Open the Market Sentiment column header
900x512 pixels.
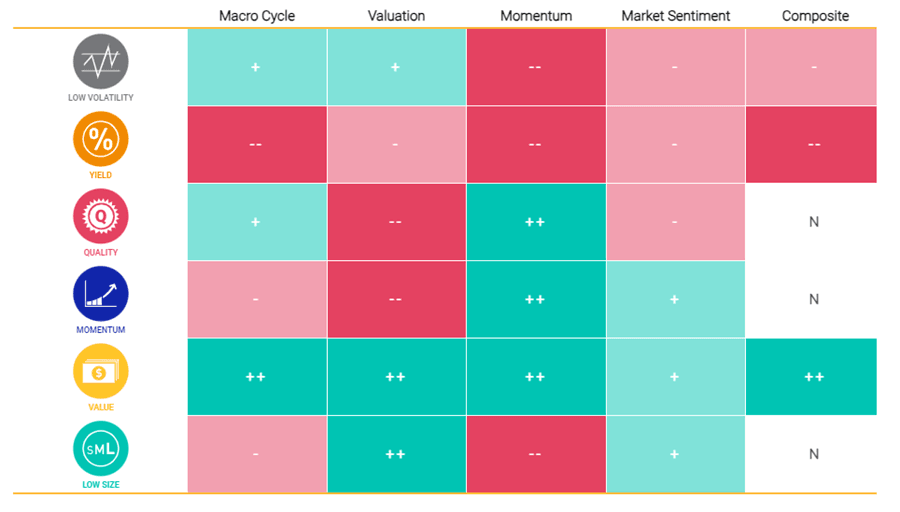point(675,16)
